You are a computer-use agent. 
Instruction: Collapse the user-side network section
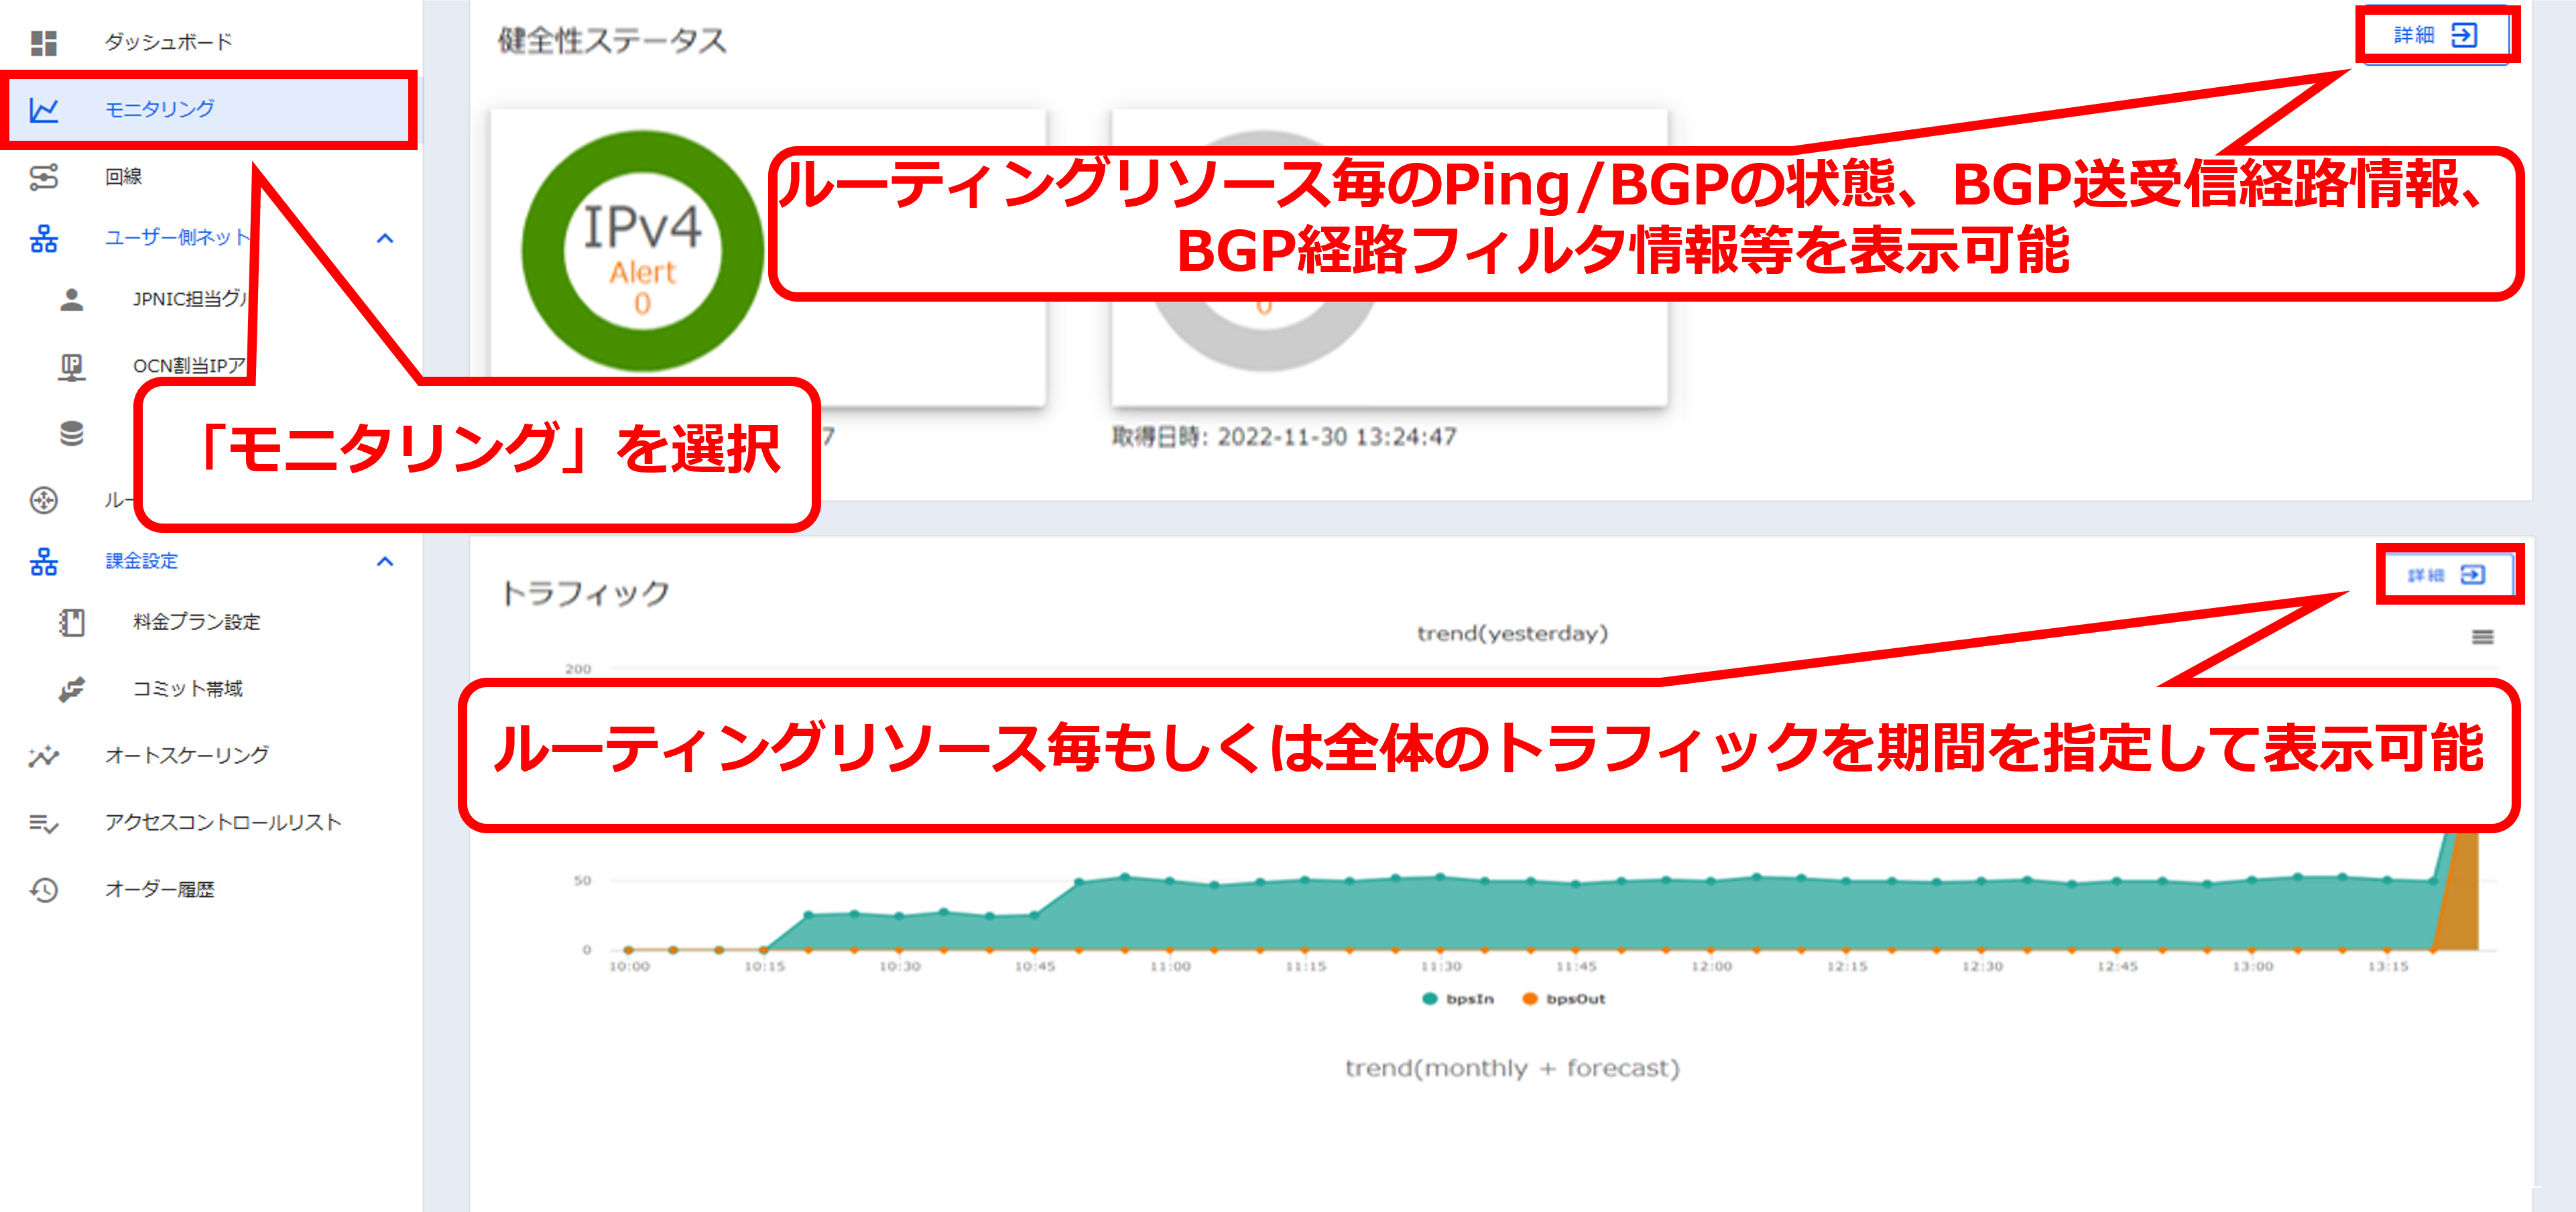385,238
